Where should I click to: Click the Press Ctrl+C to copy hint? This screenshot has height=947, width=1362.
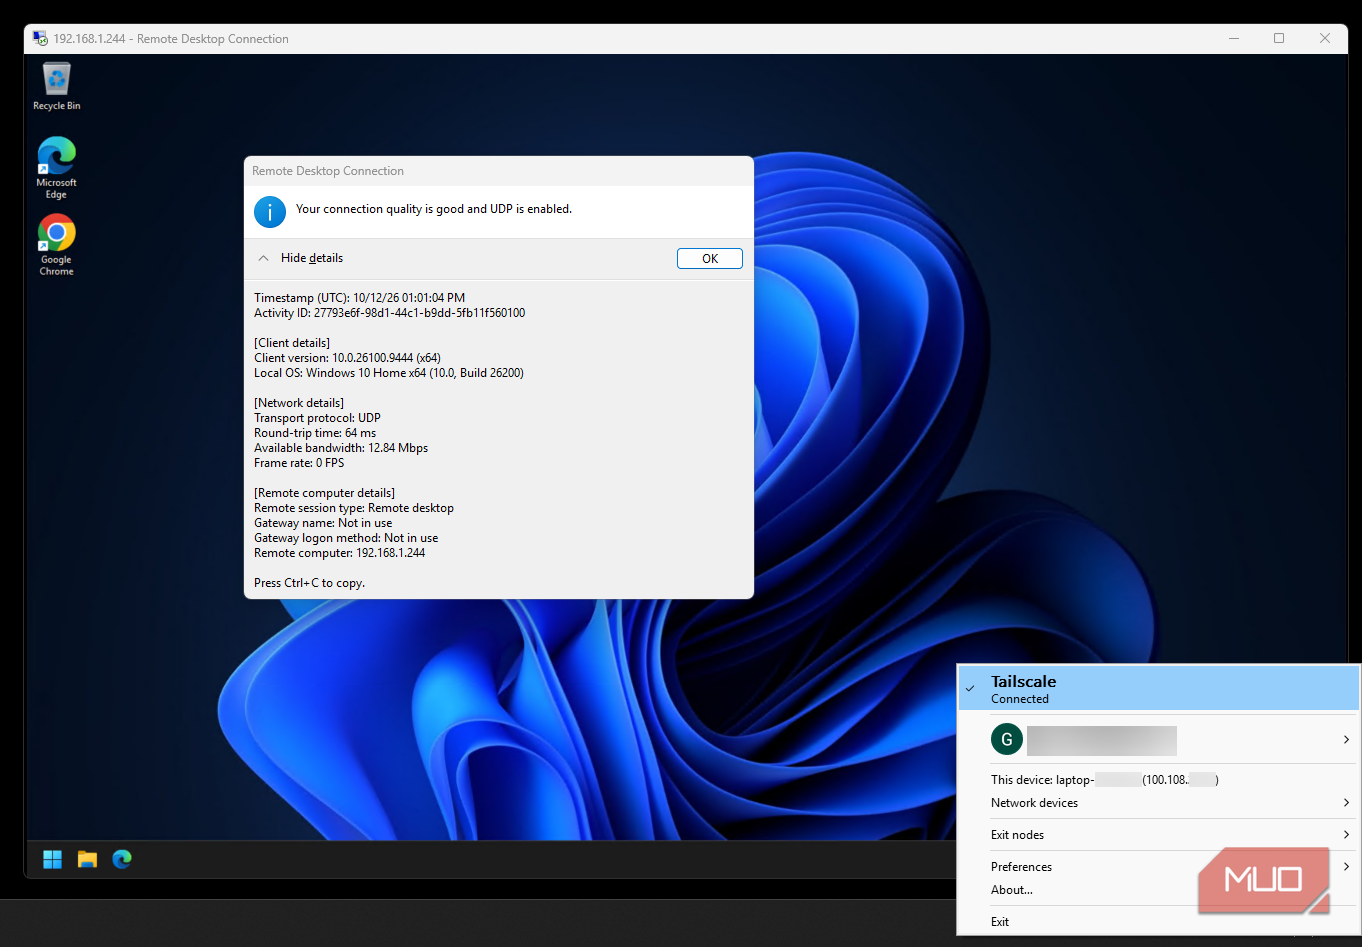310,583
